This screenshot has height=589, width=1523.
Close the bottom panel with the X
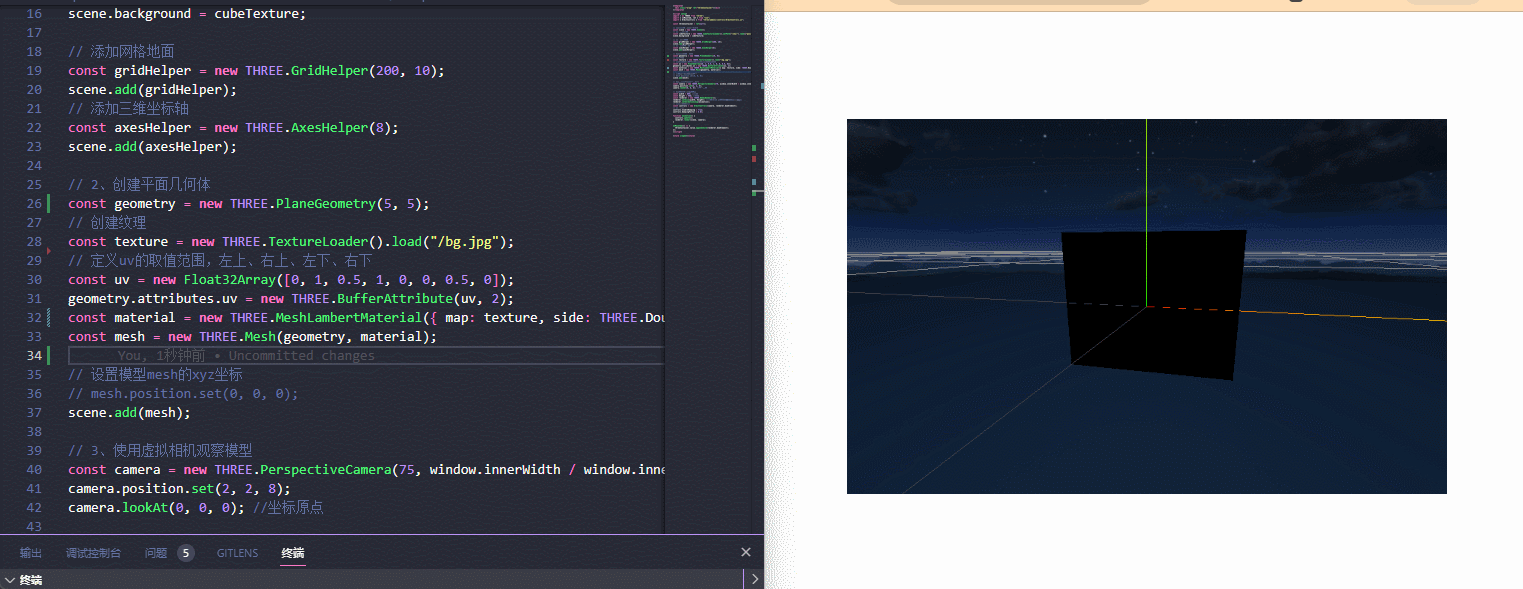745,552
